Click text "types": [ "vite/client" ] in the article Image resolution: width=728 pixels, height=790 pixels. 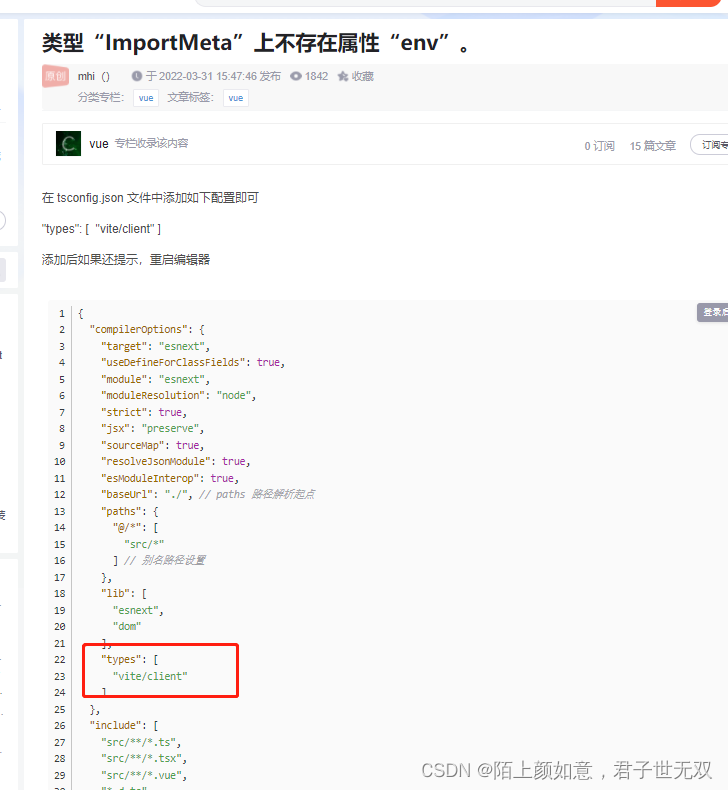101,229
